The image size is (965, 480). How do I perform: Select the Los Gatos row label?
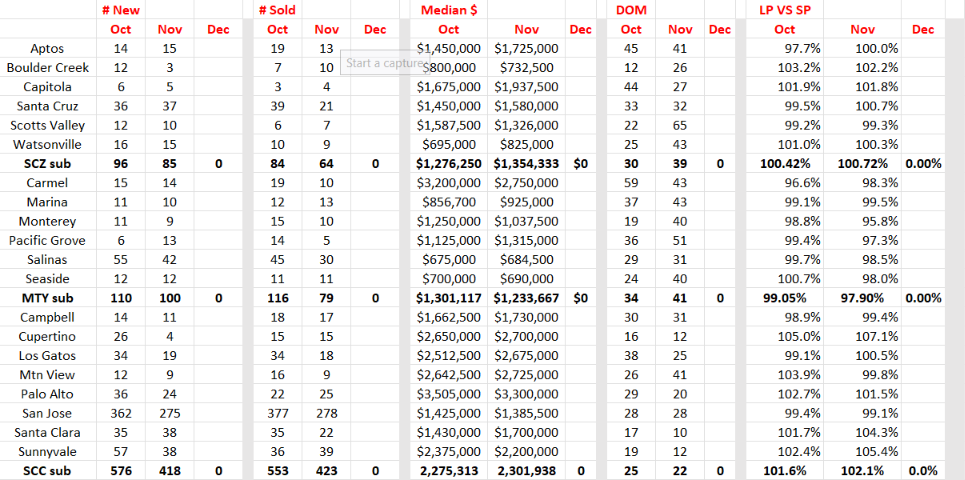tap(47, 355)
